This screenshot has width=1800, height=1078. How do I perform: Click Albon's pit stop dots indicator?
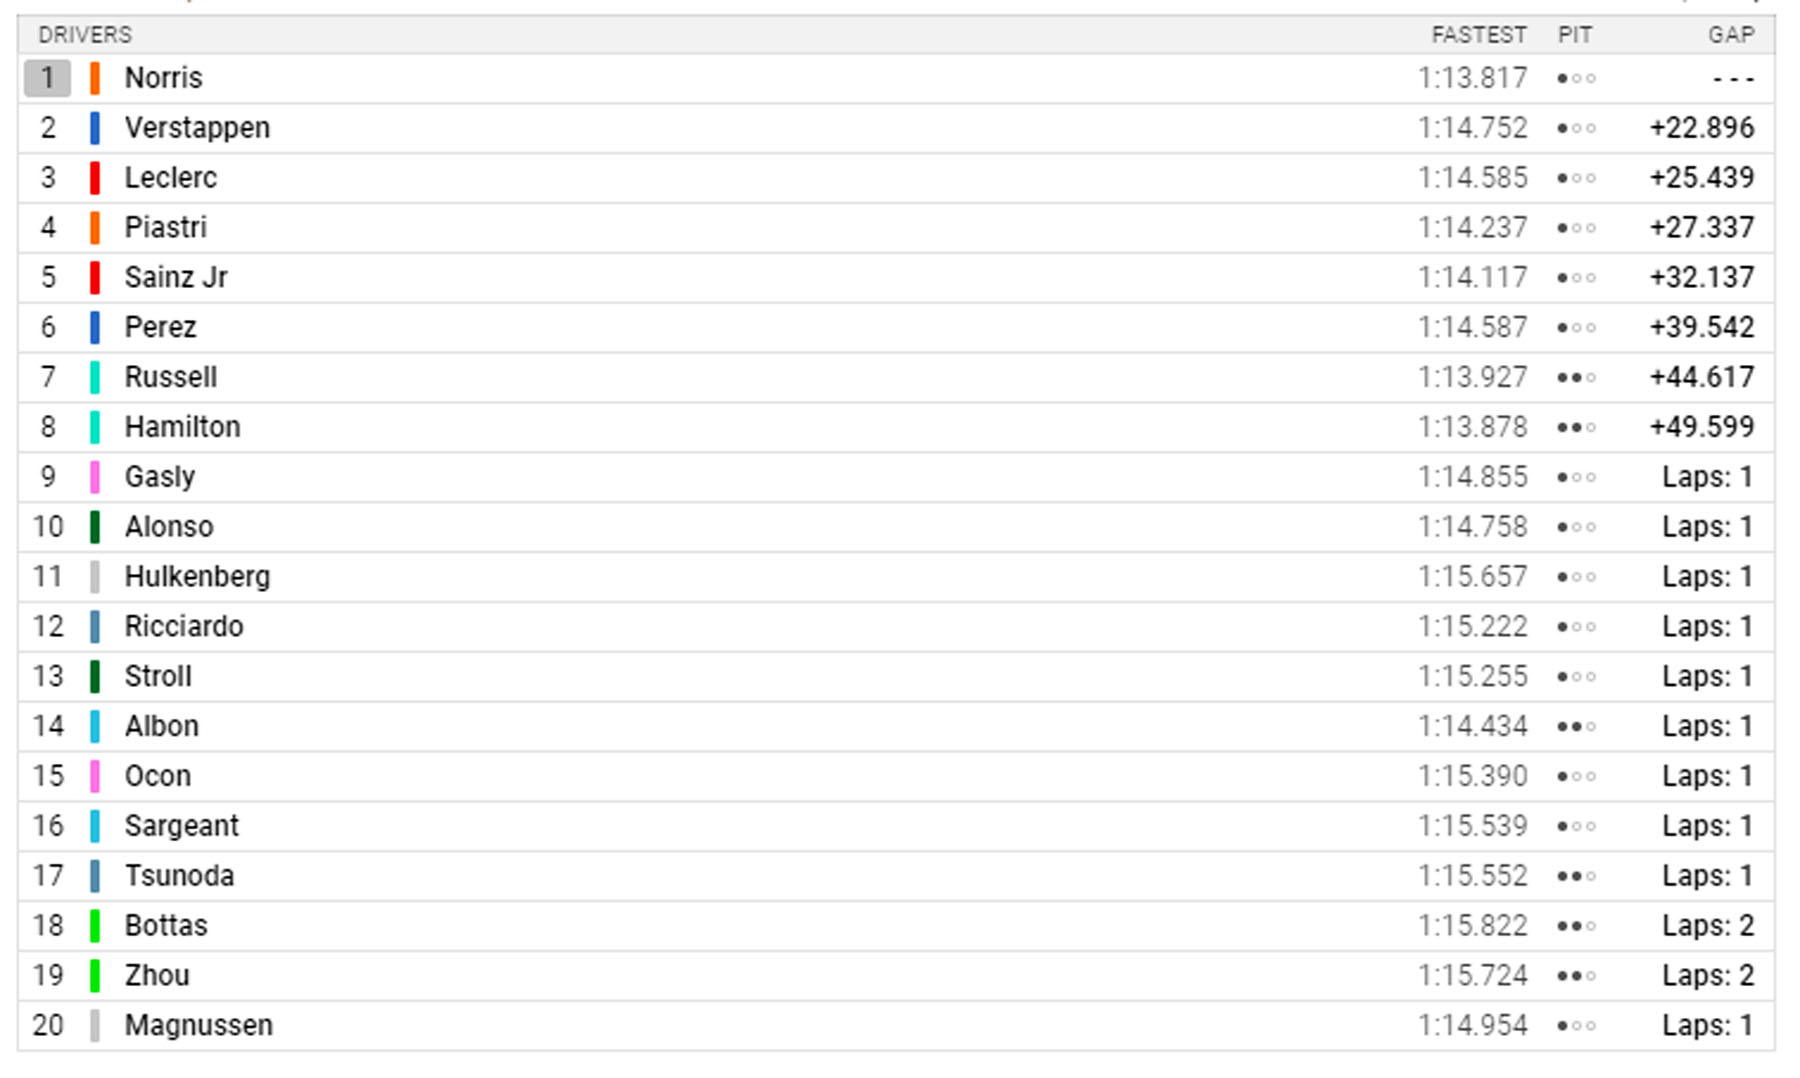point(1576,726)
